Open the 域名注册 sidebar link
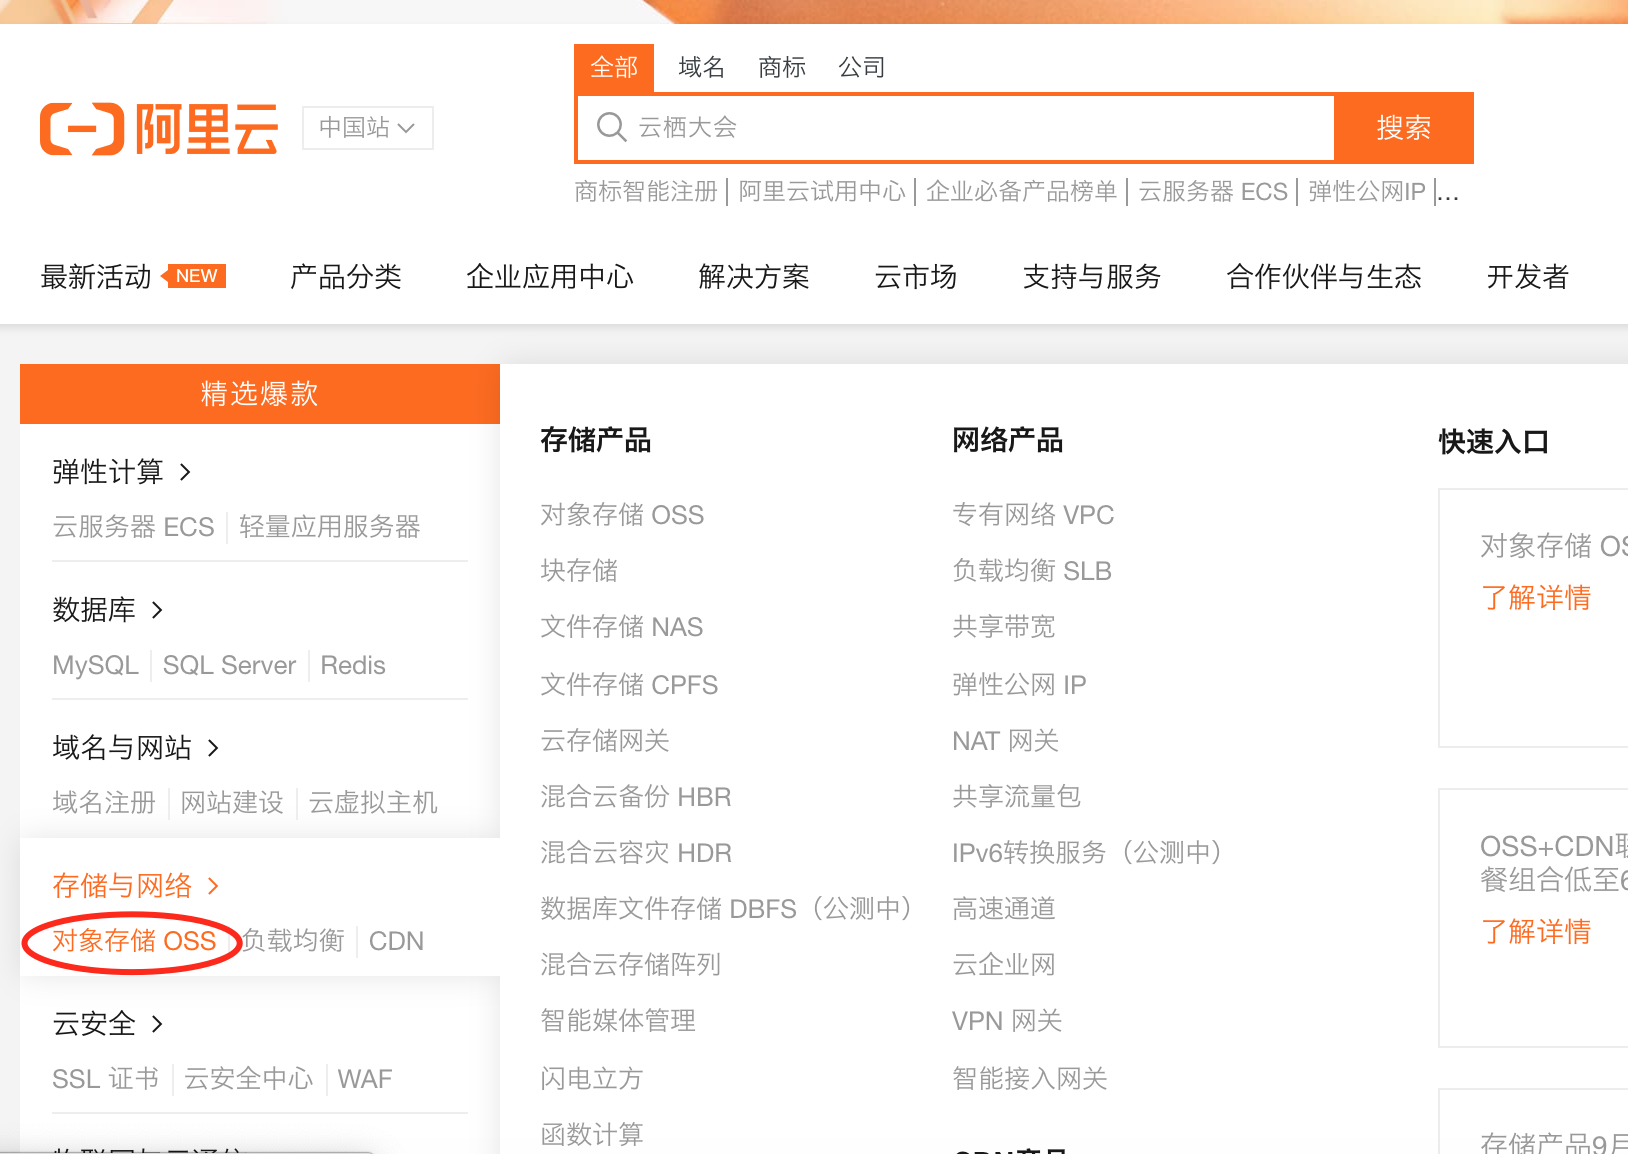1628x1154 pixels. click(x=104, y=803)
